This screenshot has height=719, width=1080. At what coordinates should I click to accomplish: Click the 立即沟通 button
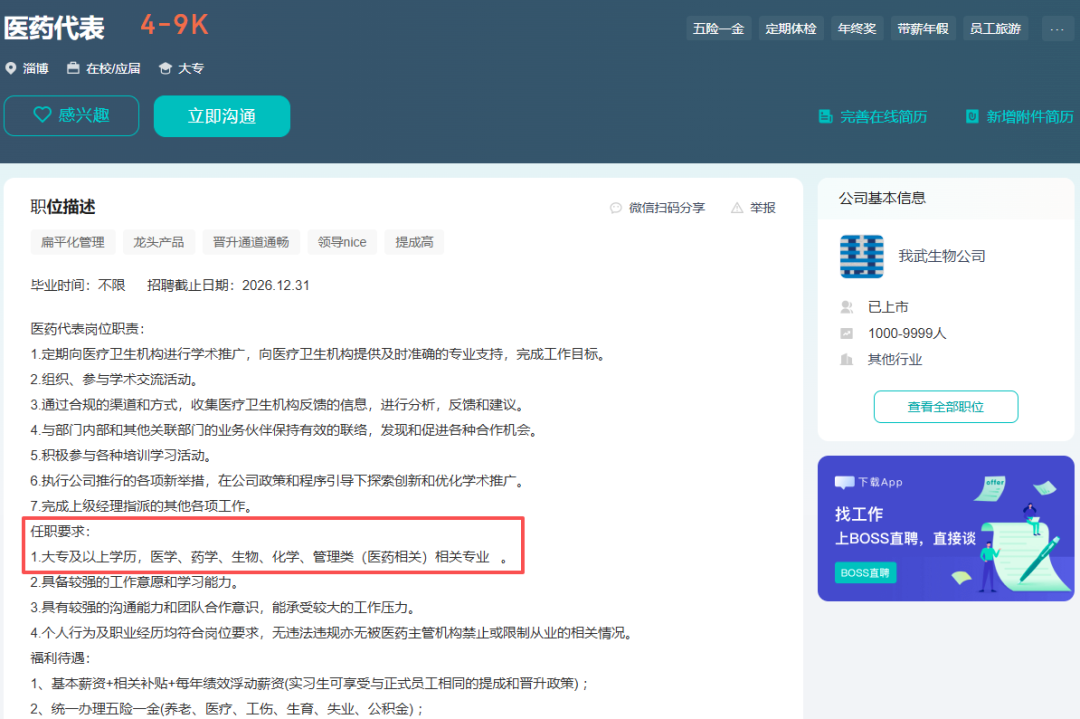(222, 116)
